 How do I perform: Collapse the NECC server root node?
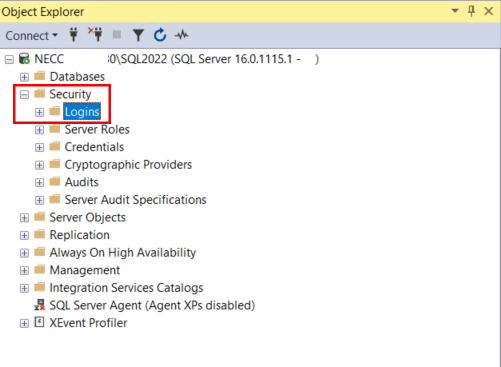[9, 60]
